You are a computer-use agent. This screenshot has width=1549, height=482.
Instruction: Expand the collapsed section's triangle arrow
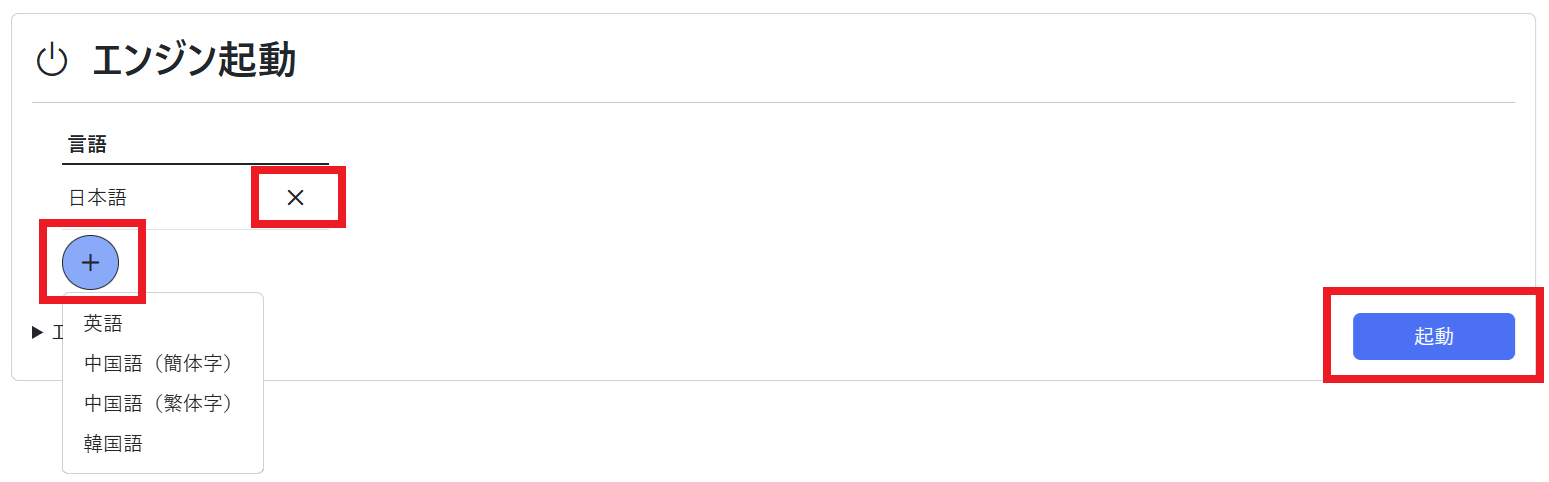[x=38, y=332]
